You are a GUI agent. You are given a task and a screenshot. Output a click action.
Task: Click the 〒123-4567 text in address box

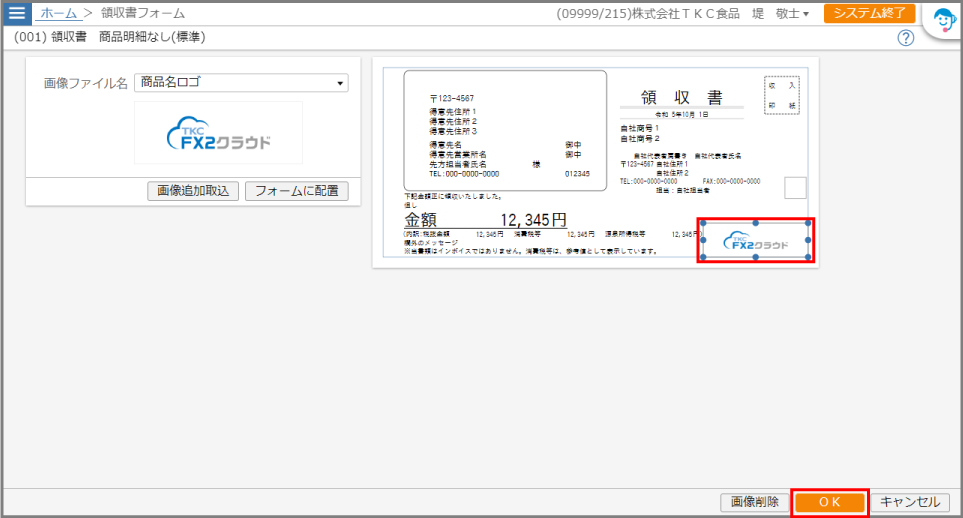tap(451, 98)
